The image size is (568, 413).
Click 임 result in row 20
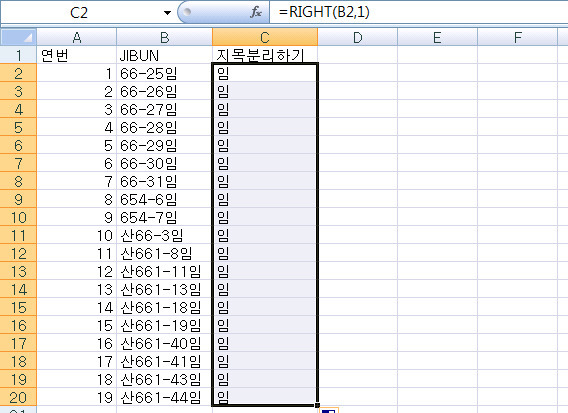(265, 397)
